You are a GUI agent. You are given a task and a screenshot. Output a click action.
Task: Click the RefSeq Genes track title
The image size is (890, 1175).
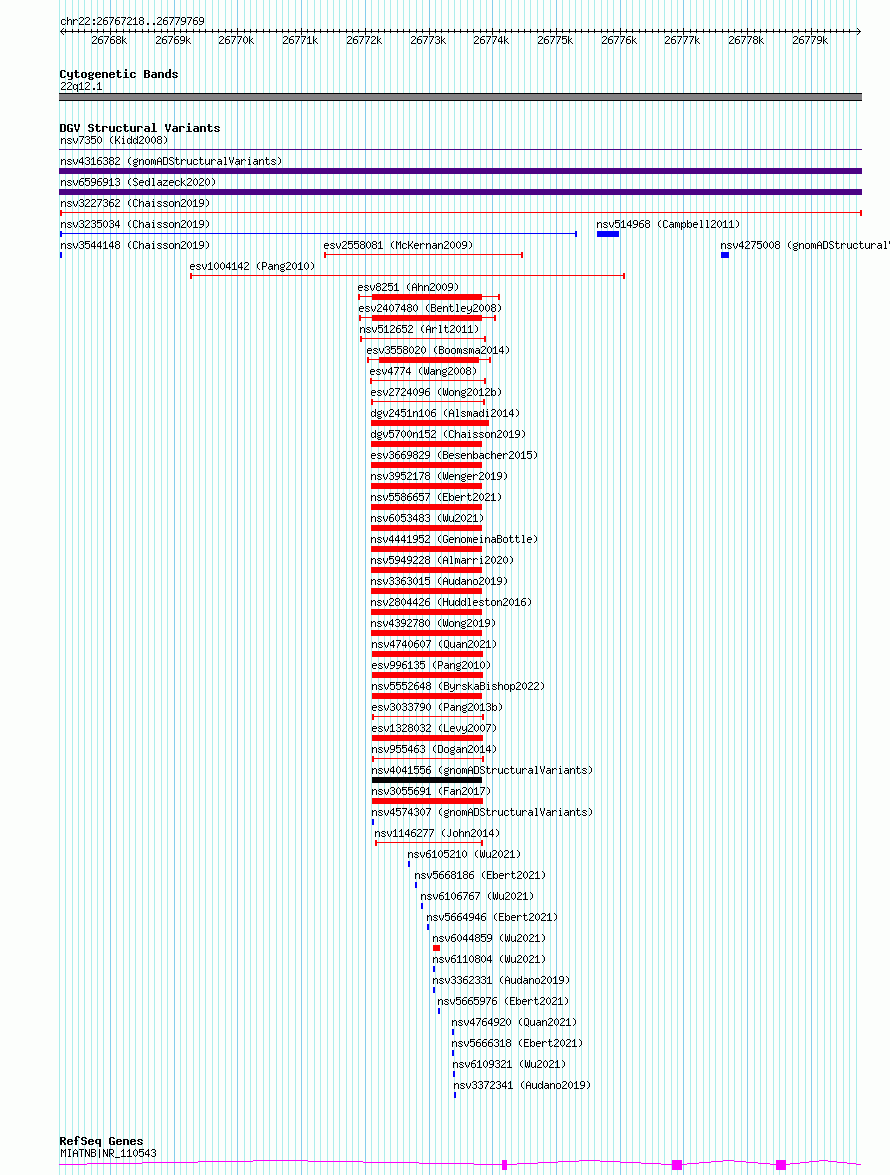101,1141
